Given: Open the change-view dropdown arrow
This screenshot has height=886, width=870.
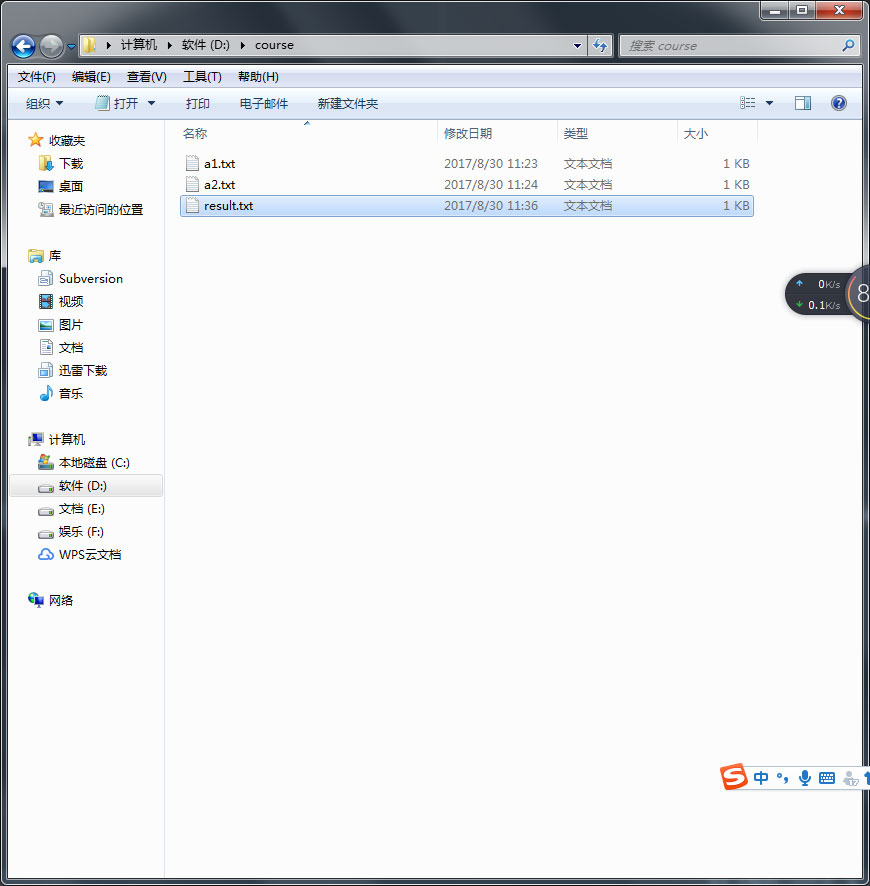Looking at the screenshot, I should click(767, 103).
